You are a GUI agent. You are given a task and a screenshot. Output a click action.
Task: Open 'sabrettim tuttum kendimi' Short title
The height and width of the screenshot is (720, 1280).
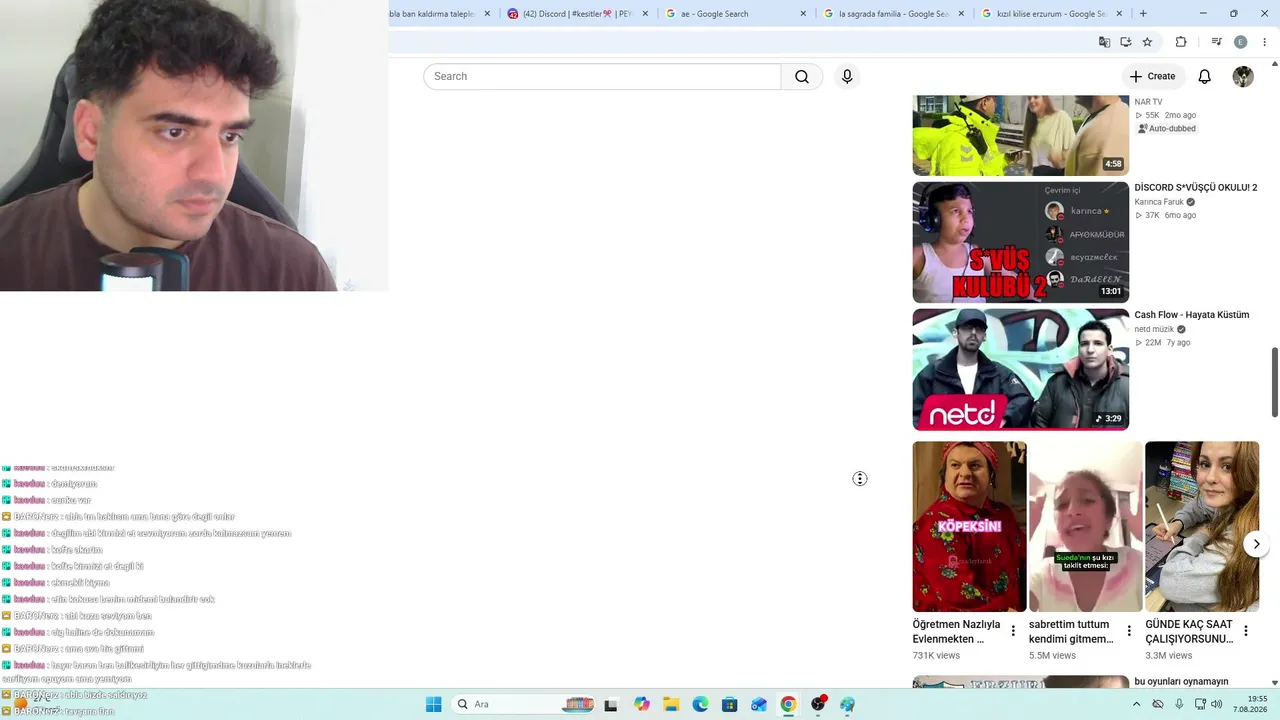(x=1071, y=632)
